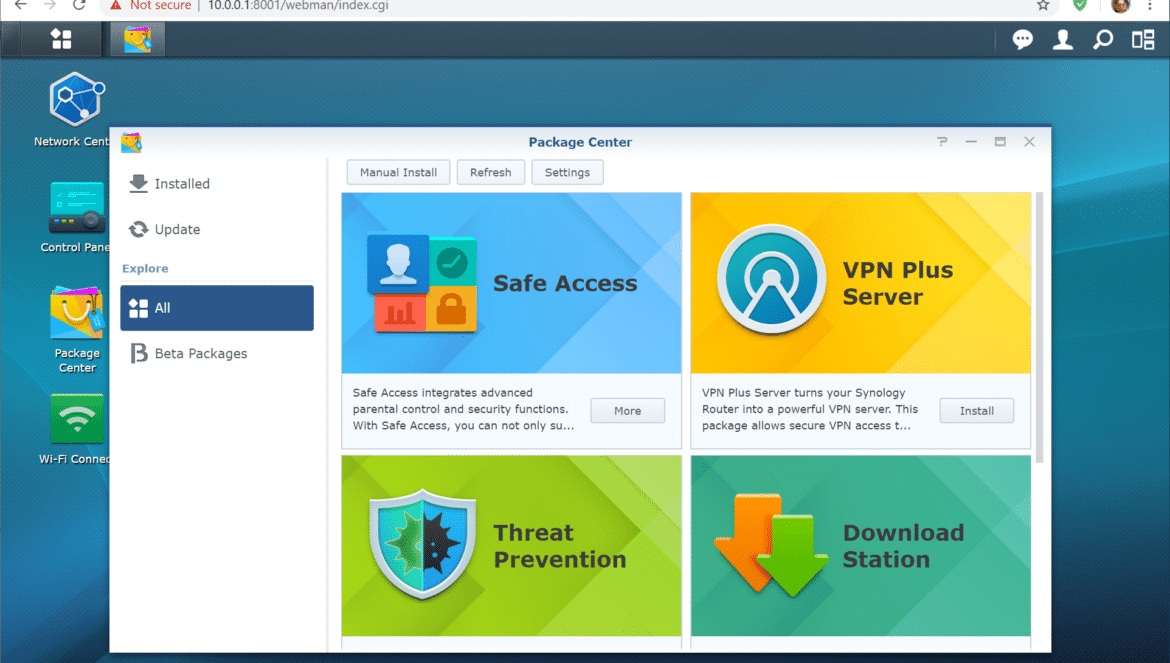Click browser back arrow
The width and height of the screenshot is (1170, 663).
[20, 6]
